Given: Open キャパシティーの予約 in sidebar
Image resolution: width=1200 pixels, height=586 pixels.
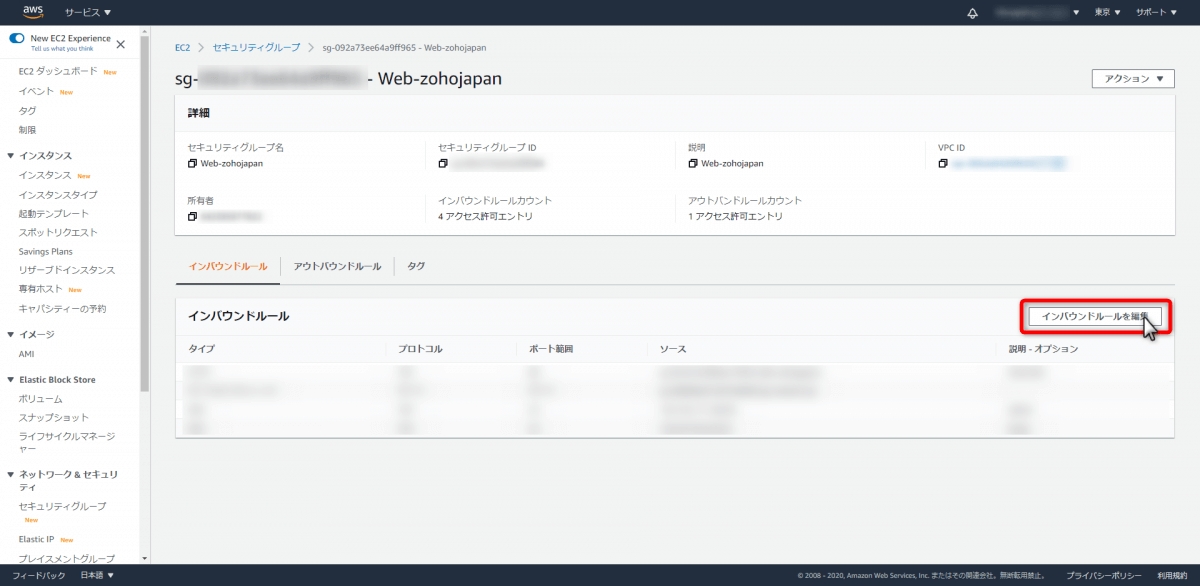Looking at the screenshot, I should 62,309.
